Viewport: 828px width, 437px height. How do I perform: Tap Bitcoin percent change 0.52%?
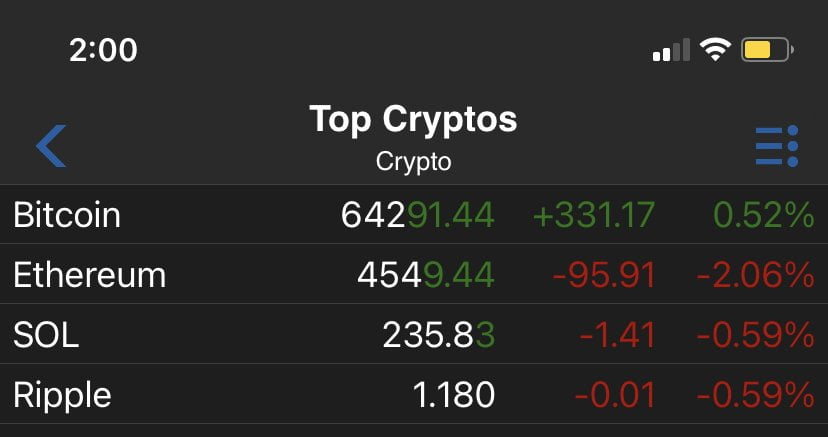764,215
